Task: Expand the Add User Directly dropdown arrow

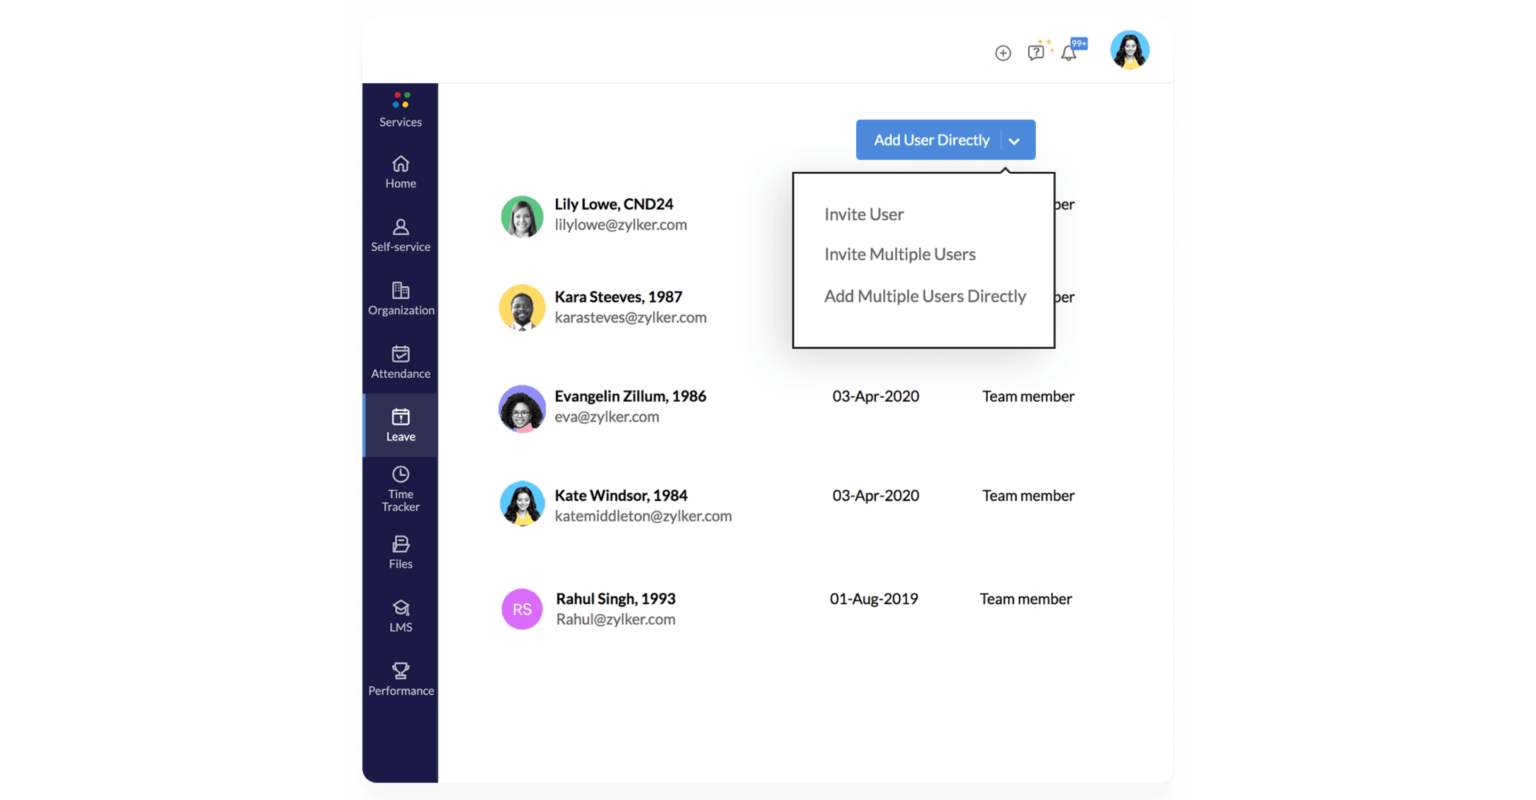Action: (1015, 139)
